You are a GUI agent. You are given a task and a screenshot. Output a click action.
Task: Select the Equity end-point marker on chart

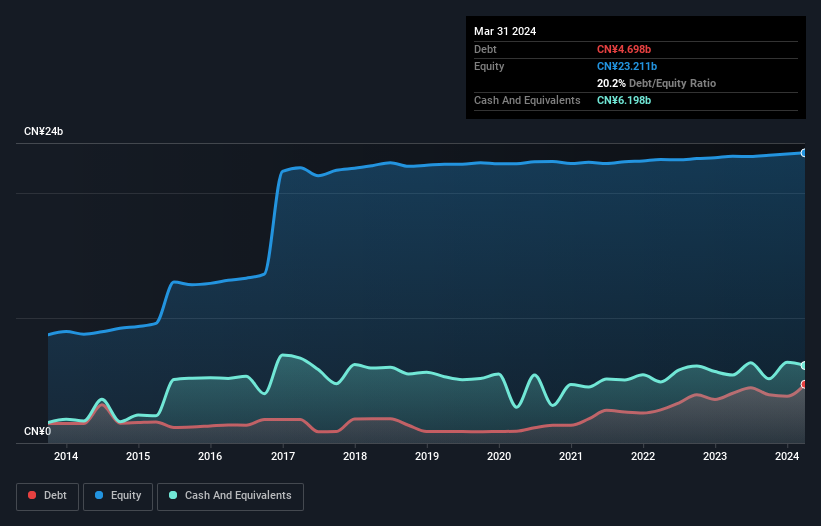pos(804,153)
